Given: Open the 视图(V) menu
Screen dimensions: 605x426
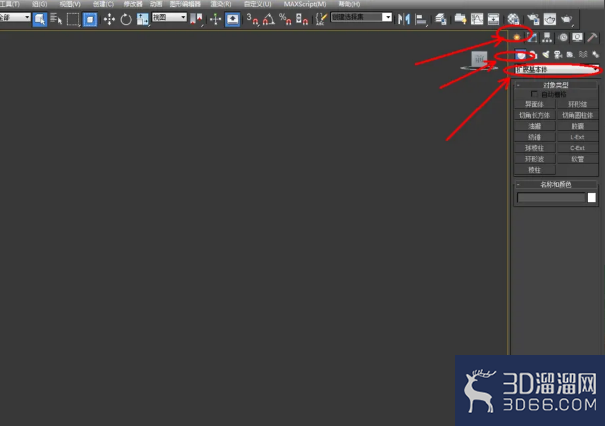Looking at the screenshot, I should pyautogui.click(x=70, y=4).
